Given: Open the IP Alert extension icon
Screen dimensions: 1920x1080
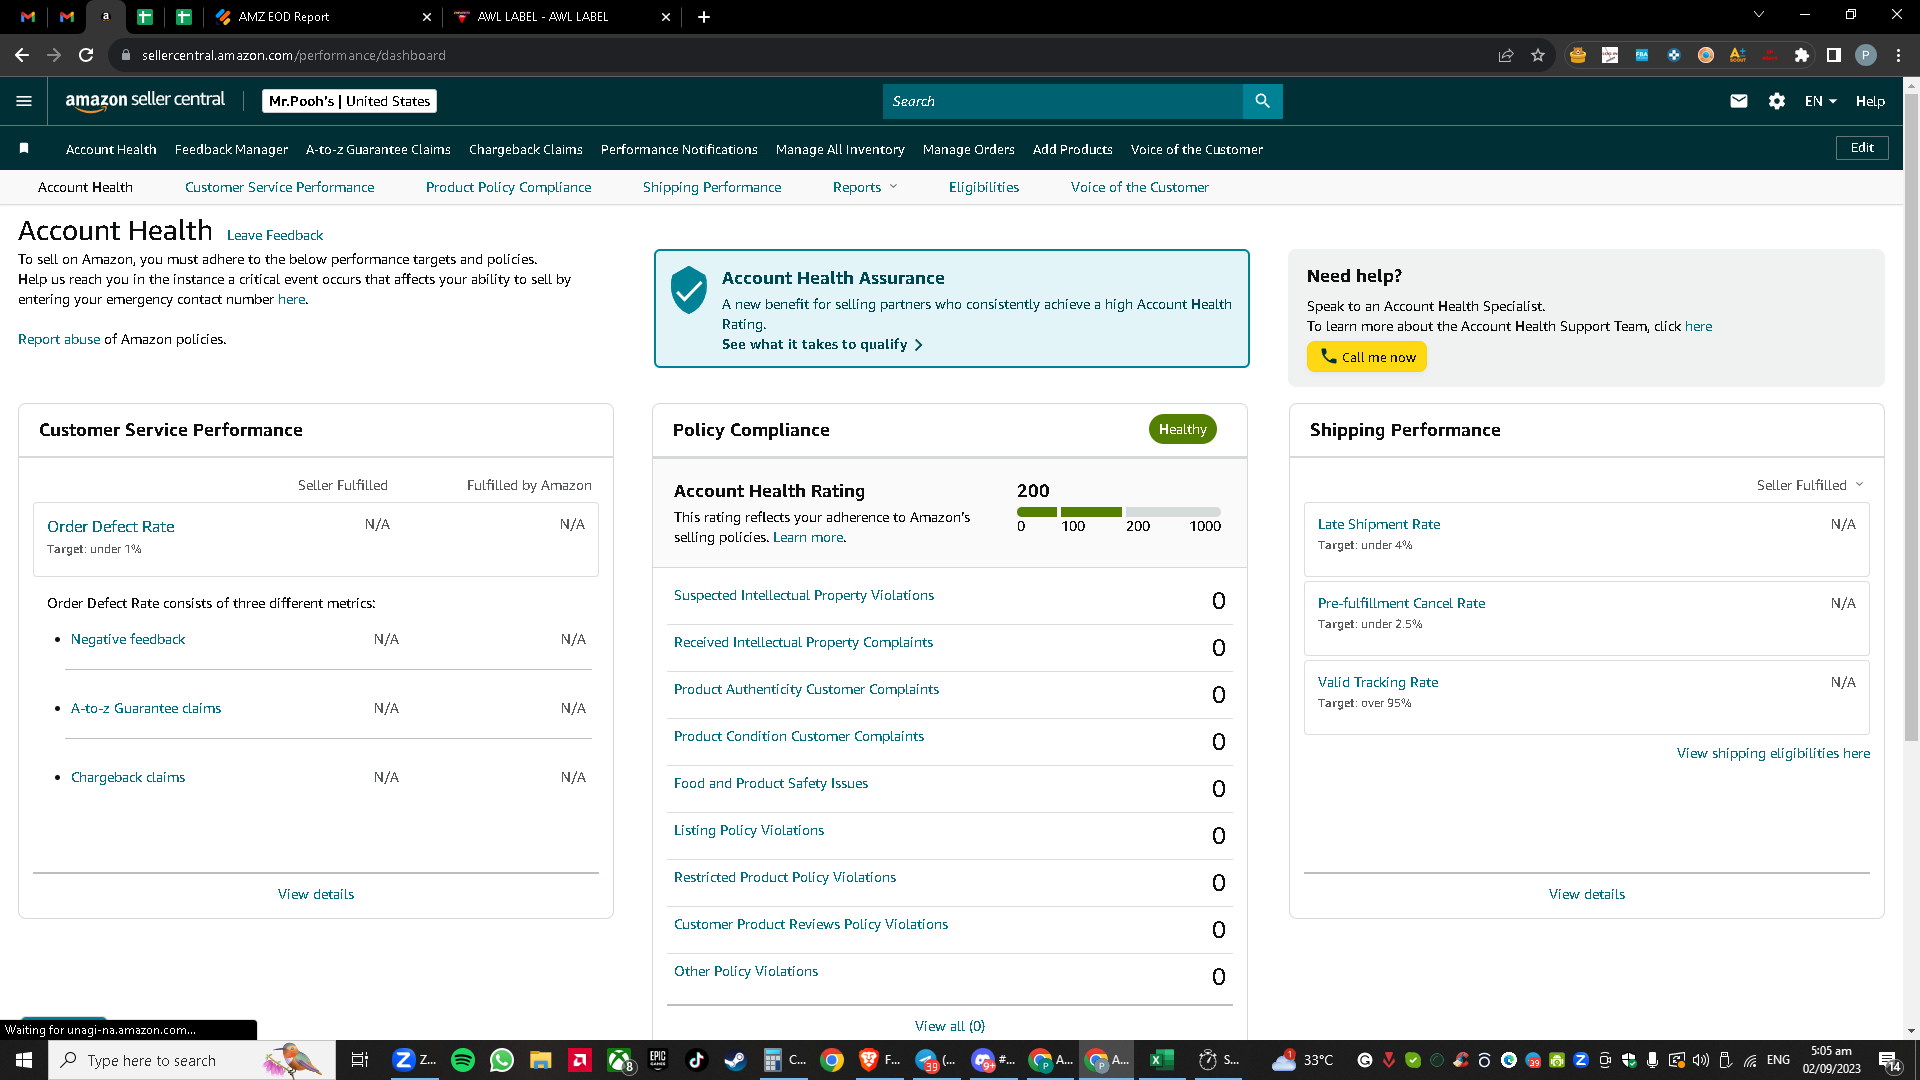Looking at the screenshot, I should point(1770,55).
